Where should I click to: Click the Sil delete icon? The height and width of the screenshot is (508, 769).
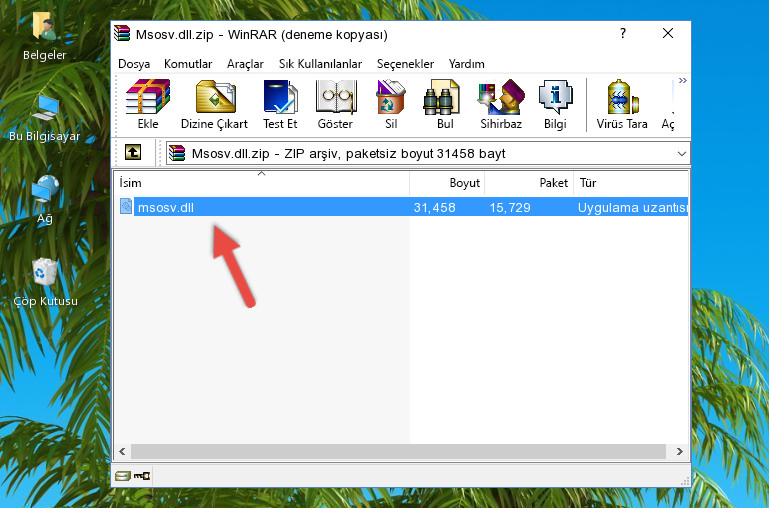(x=391, y=104)
